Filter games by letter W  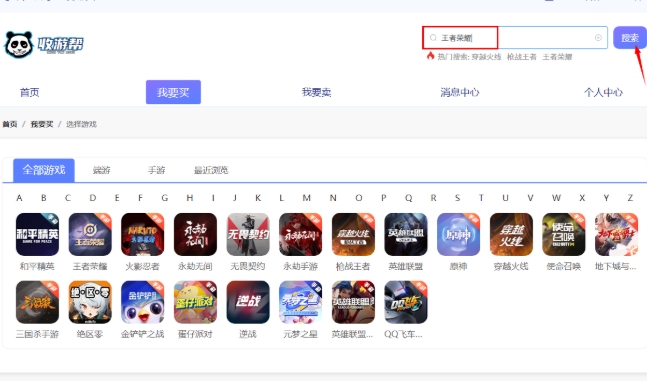556,198
